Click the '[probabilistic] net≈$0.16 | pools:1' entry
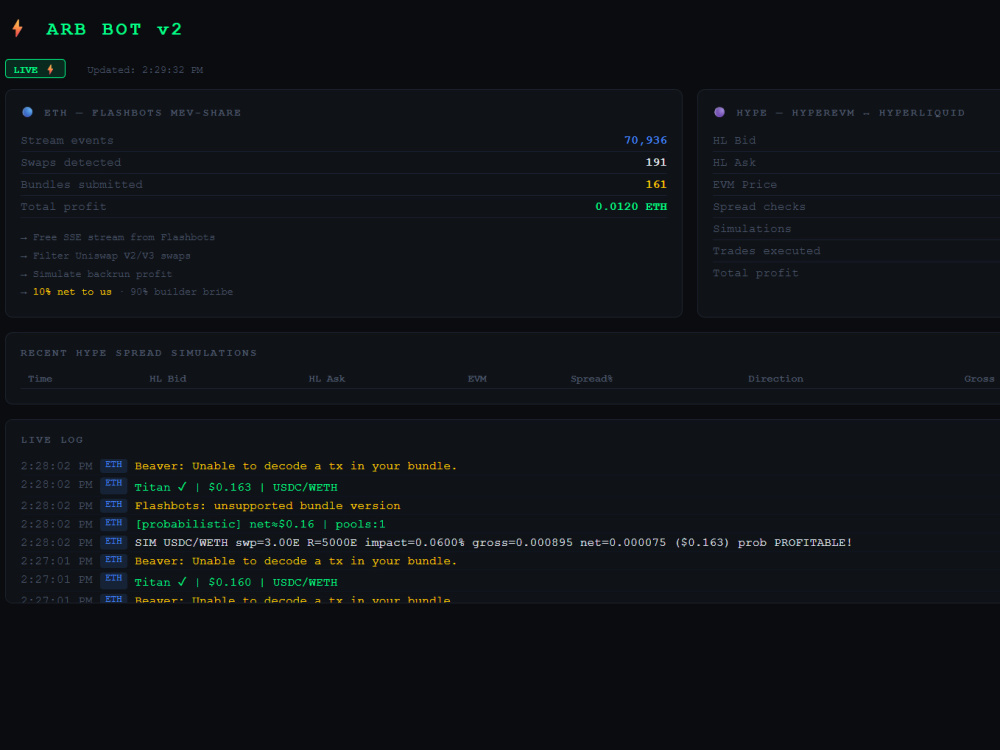The height and width of the screenshot is (750, 1000). [x=260, y=524]
